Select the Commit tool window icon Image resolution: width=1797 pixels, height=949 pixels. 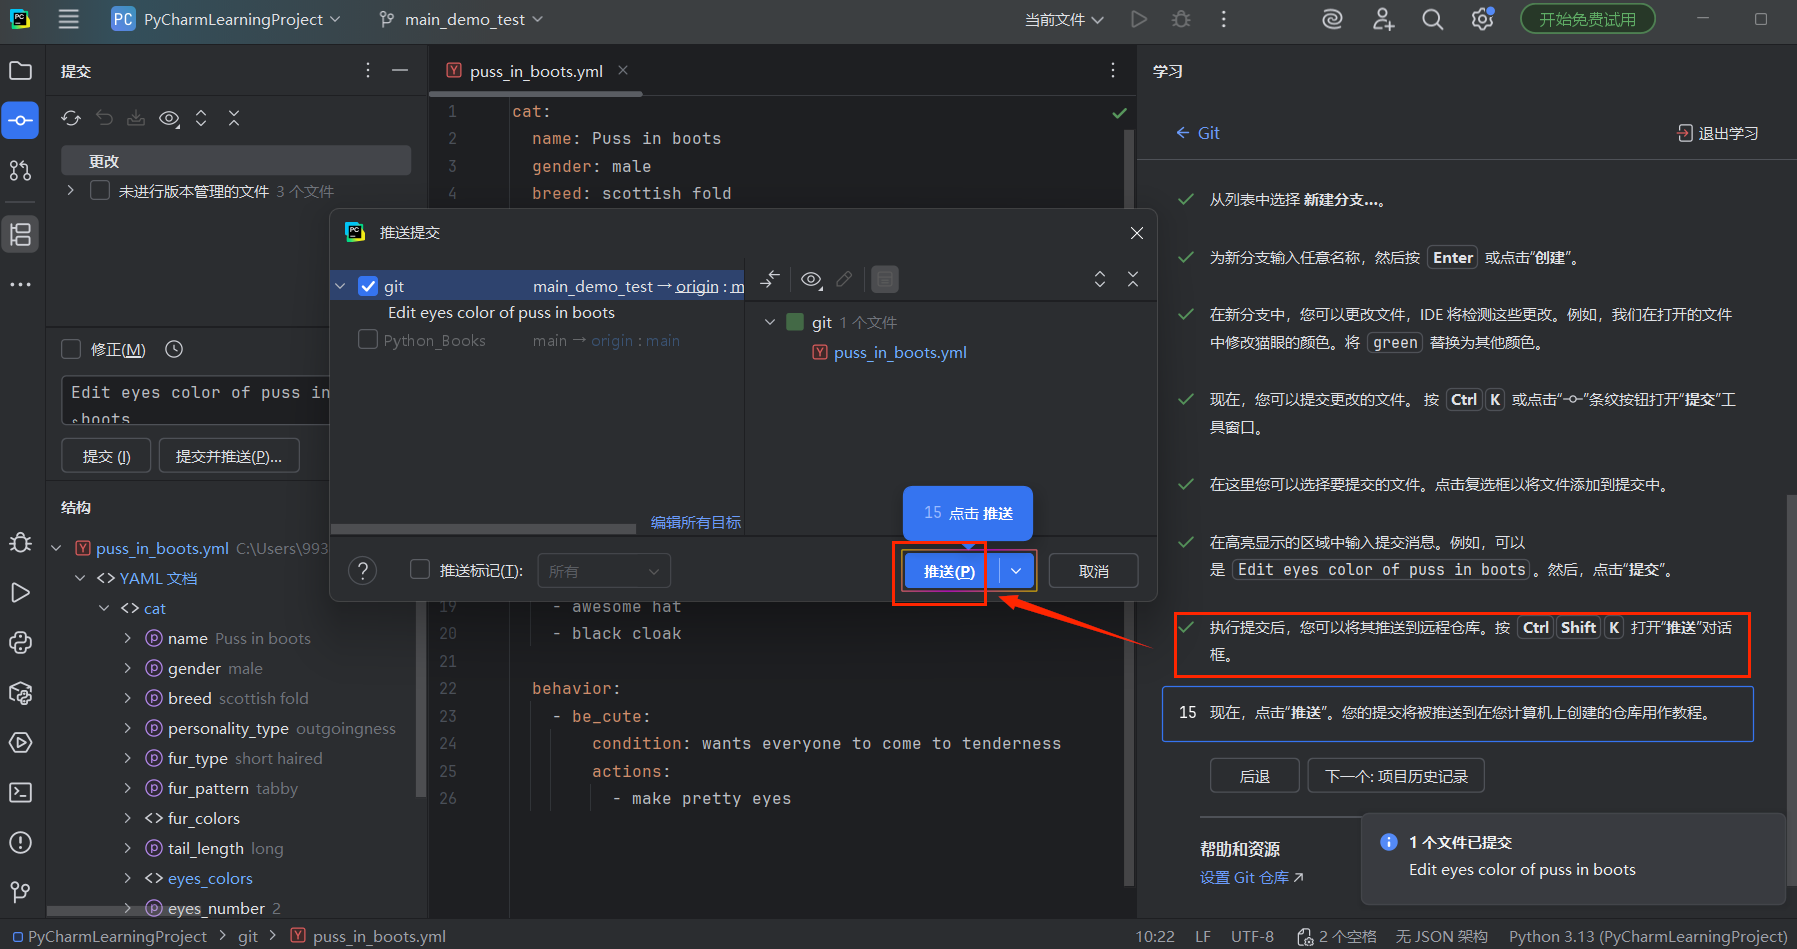tap(20, 120)
